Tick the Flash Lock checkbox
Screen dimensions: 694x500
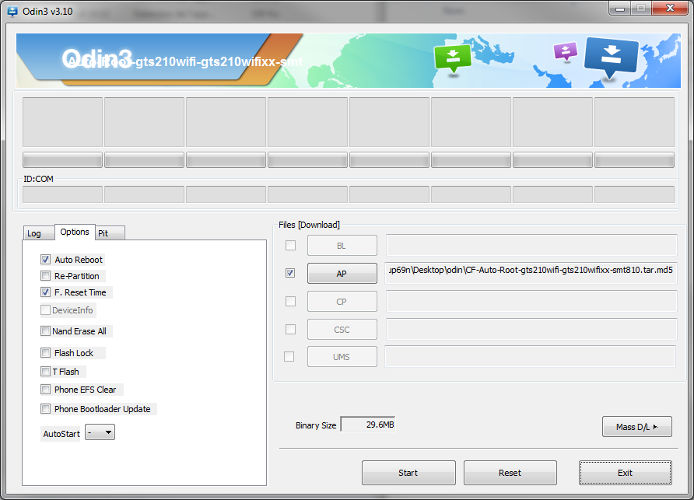45,352
